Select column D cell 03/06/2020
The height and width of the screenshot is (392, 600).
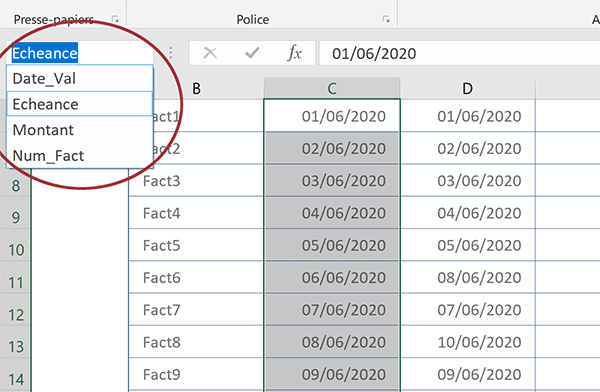coord(468,181)
